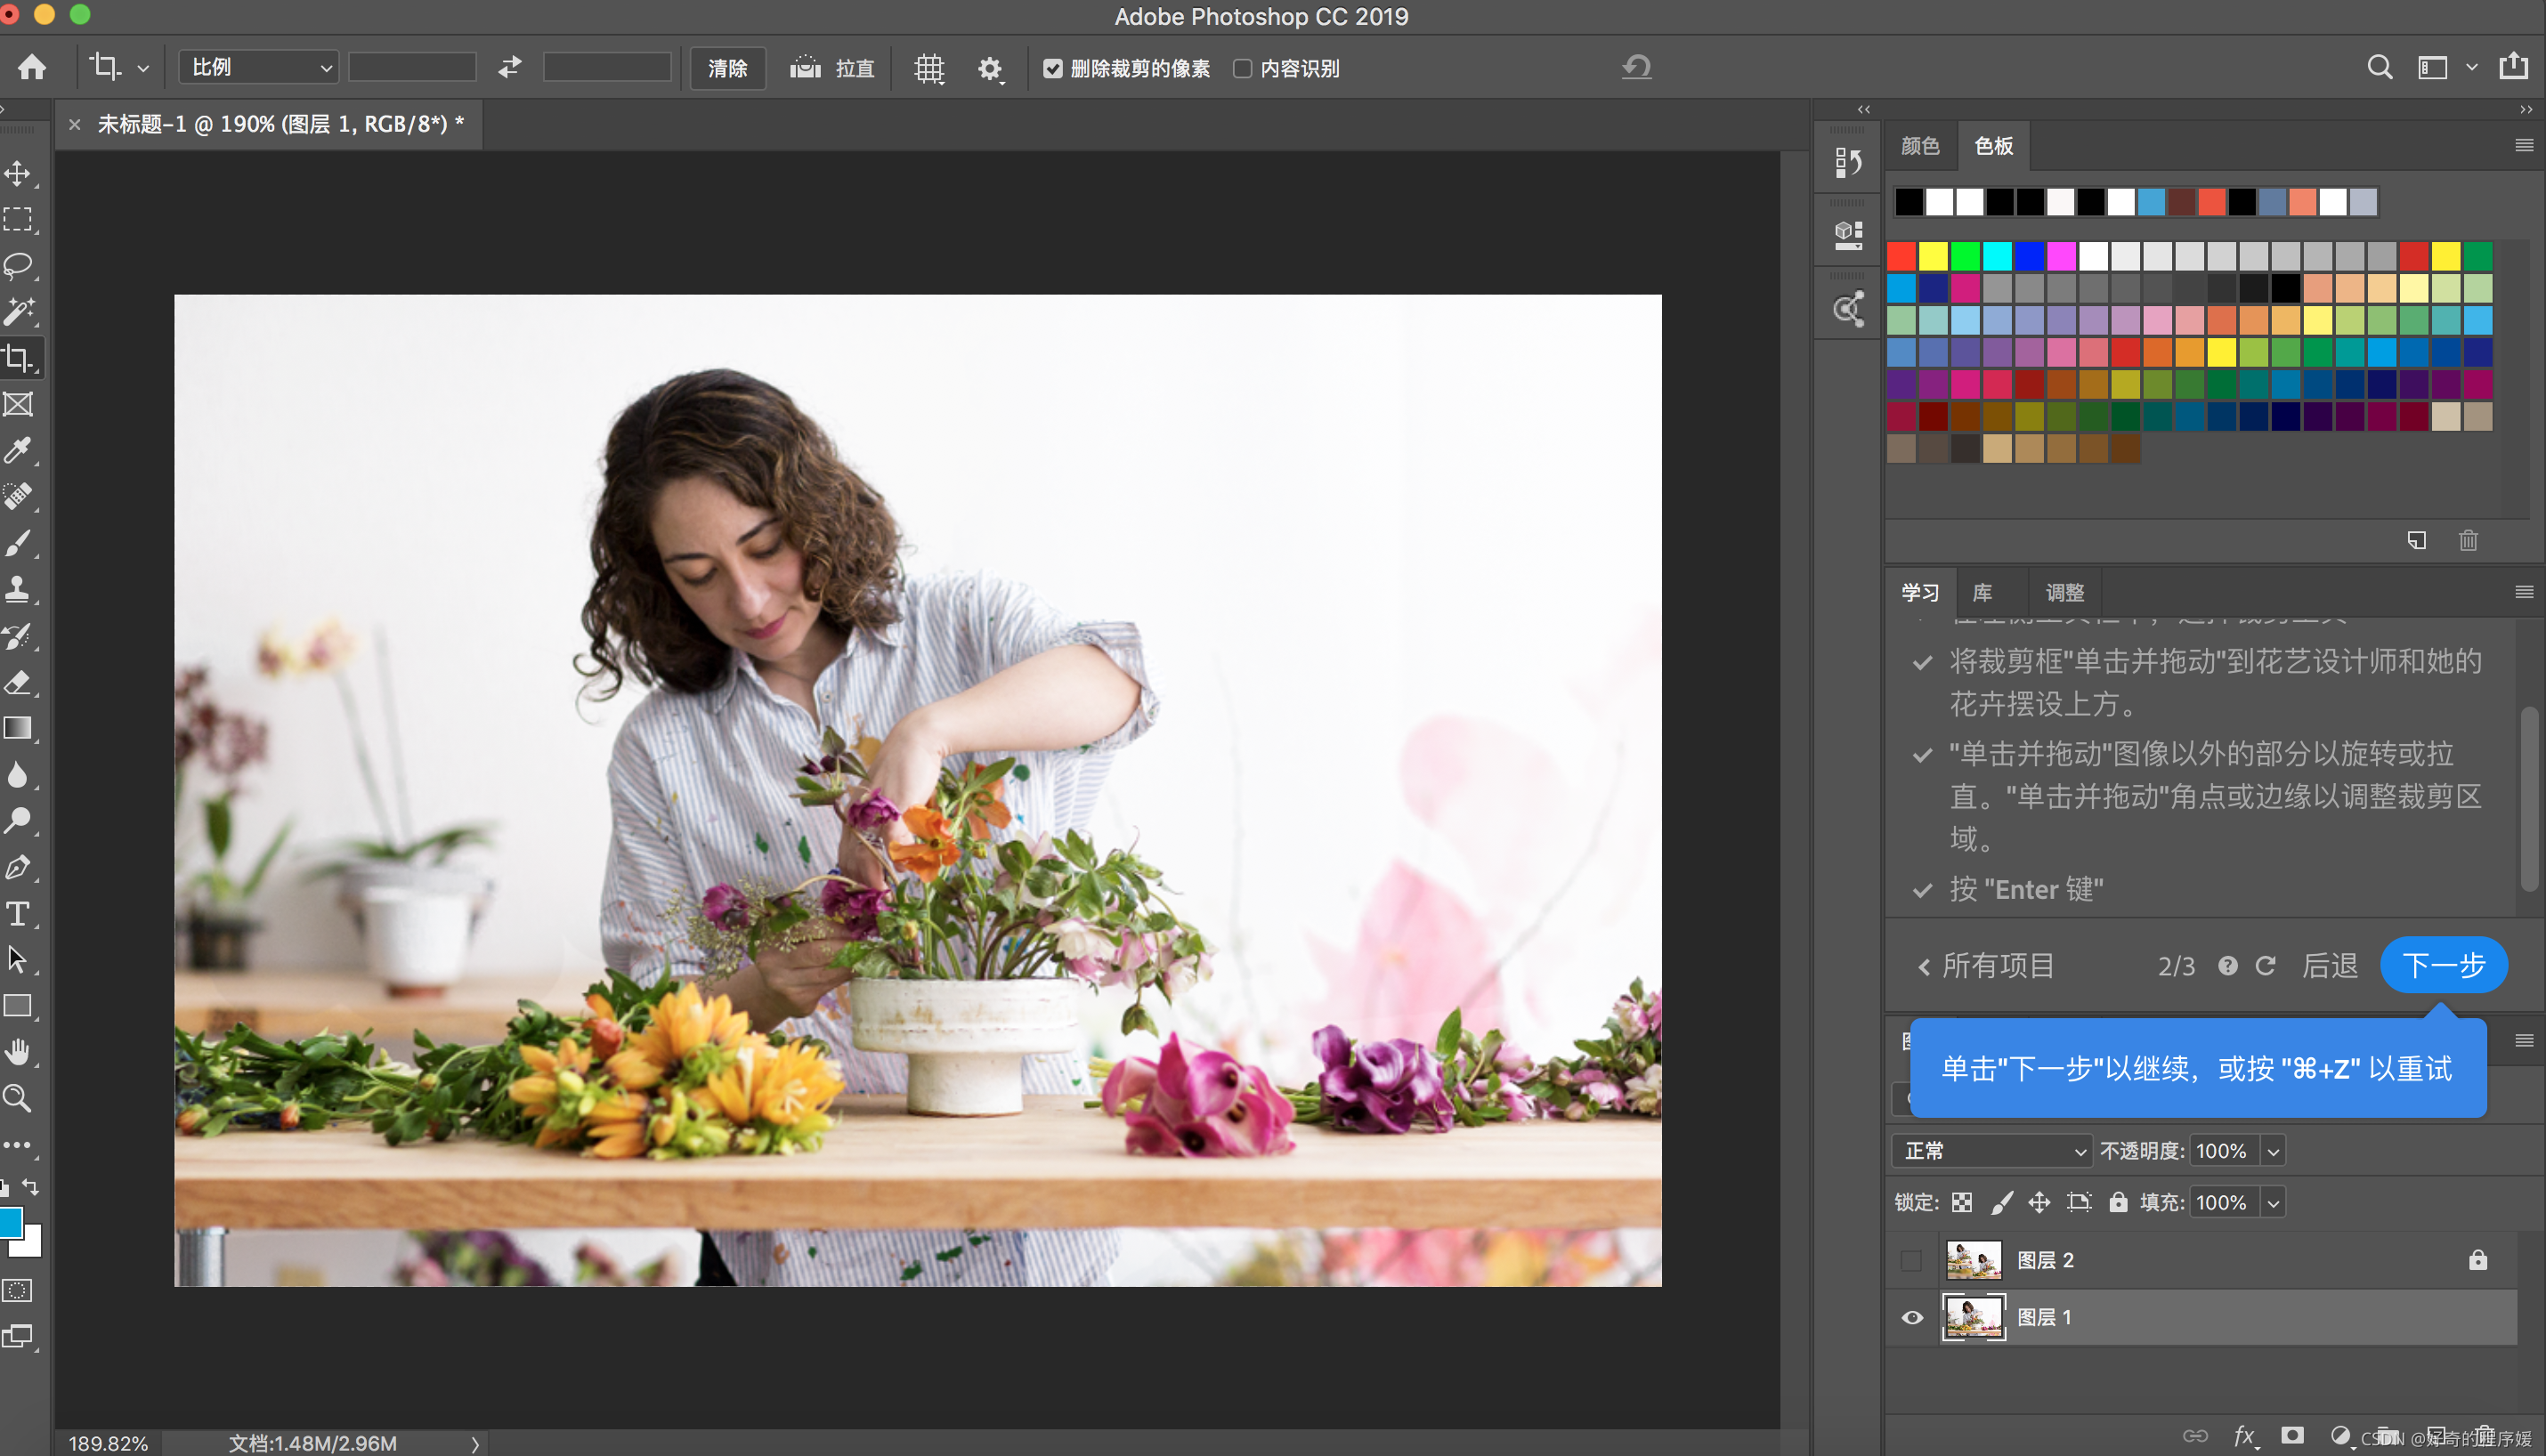Click the 下一步 button
The image size is (2546, 1456).
(x=2443, y=964)
